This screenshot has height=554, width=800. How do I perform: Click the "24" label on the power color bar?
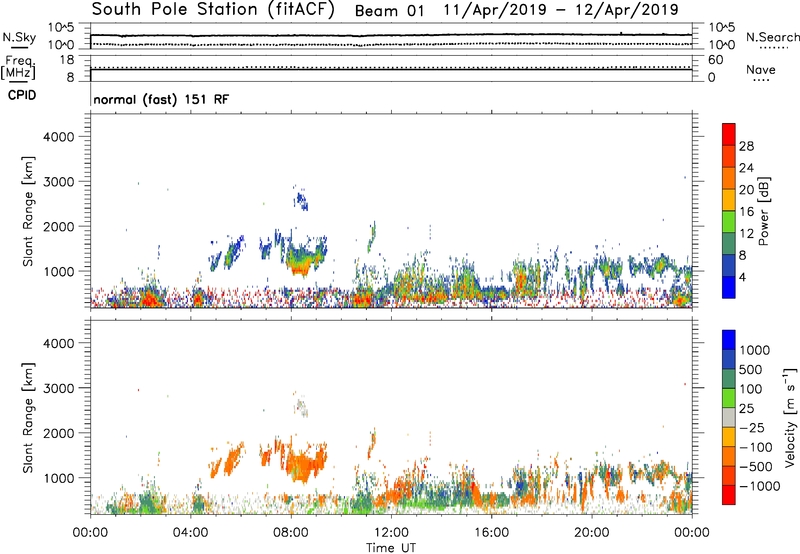tap(746, 168)
